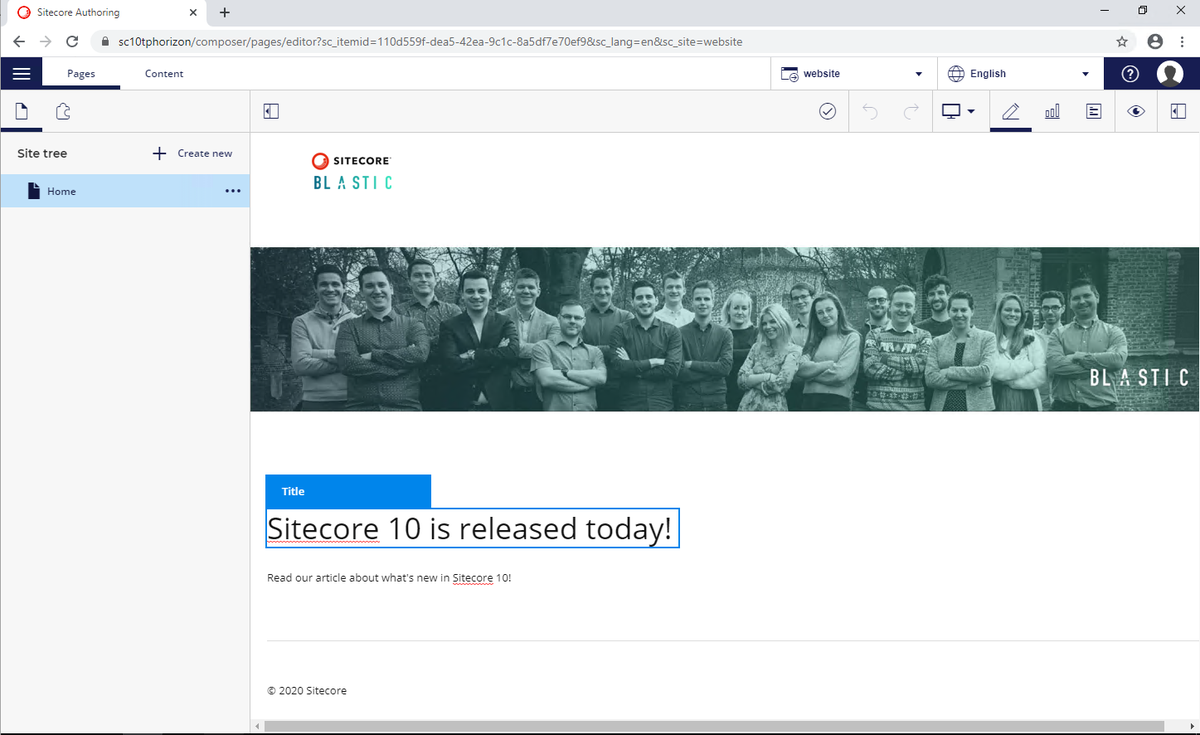This screenshot has width=1200, height=735.
Task: Edit the Sitecore 10 is released today heading
Action: point(472,528)
